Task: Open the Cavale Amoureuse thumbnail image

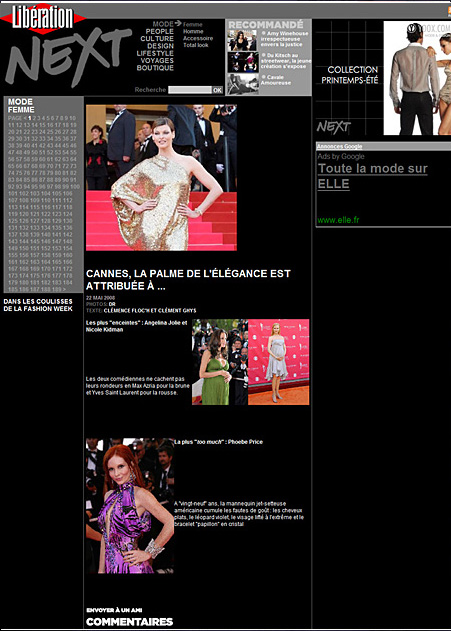Action: point(242,84)
